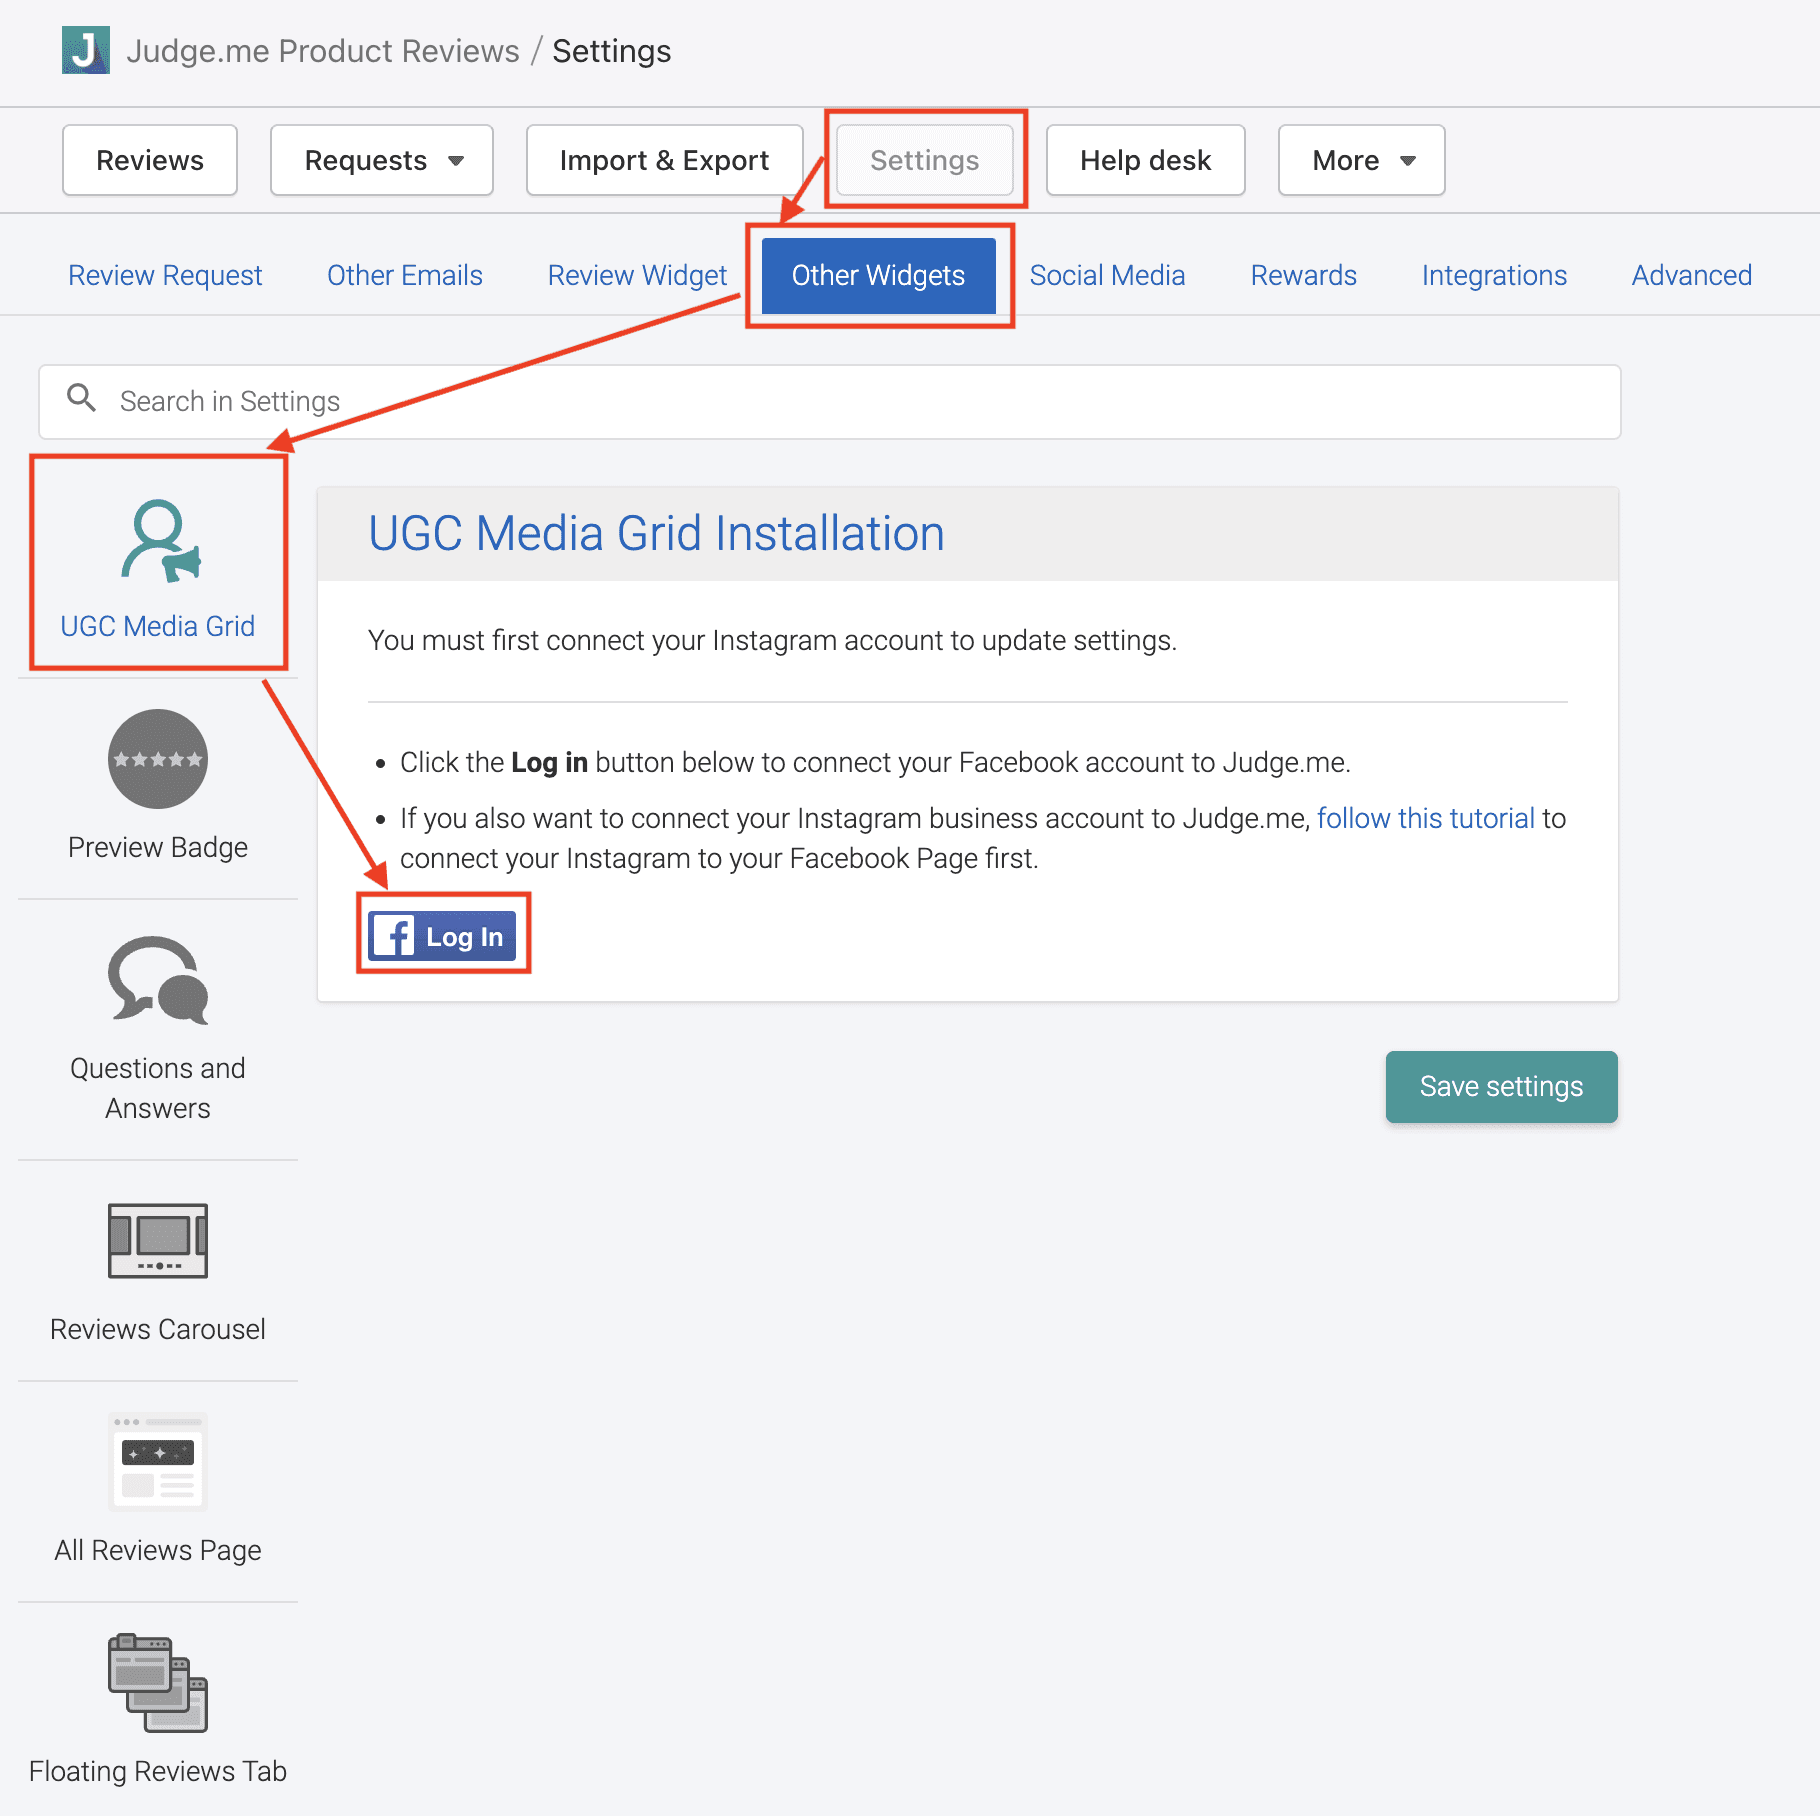Click the Floating Reviews Tab icon

[157, 1683]
